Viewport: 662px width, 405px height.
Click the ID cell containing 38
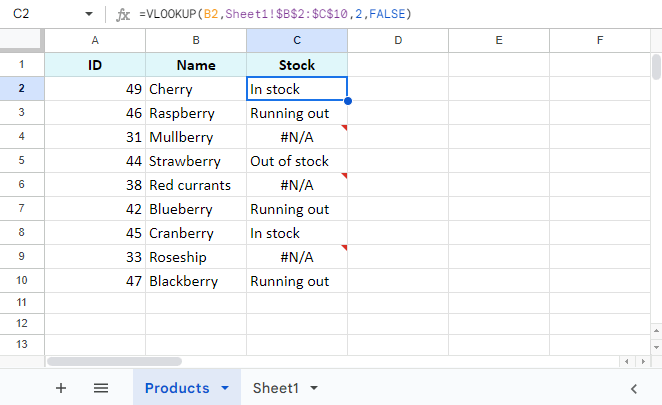tap(95, 185)
